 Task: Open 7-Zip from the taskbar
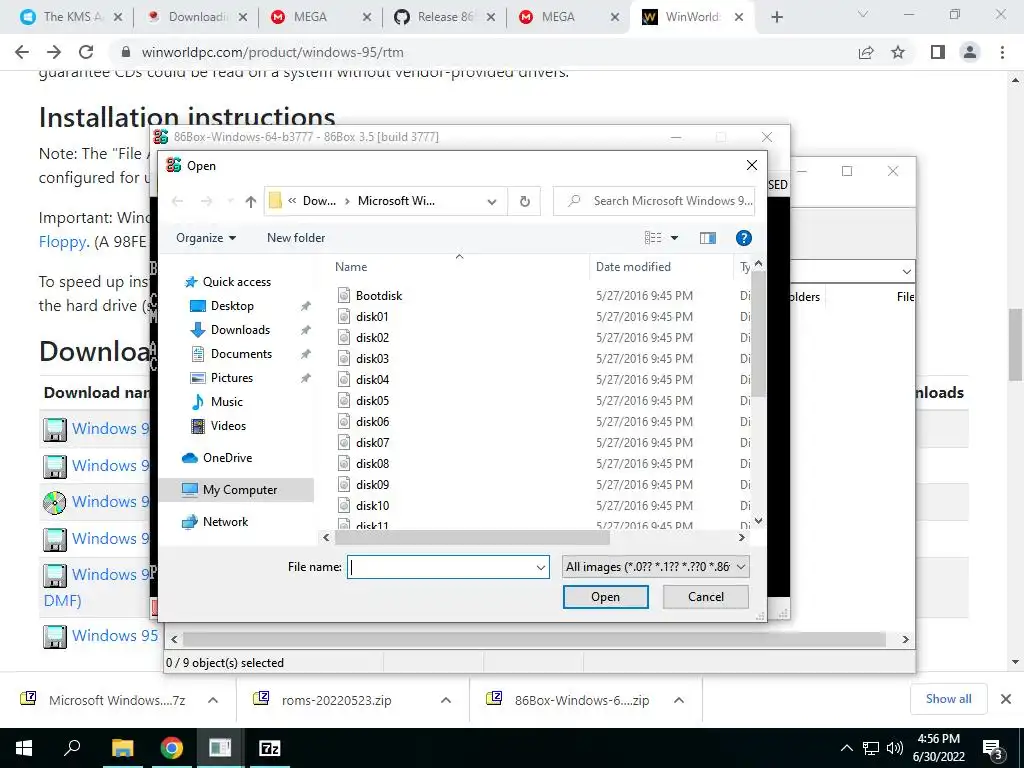point(270,748)
